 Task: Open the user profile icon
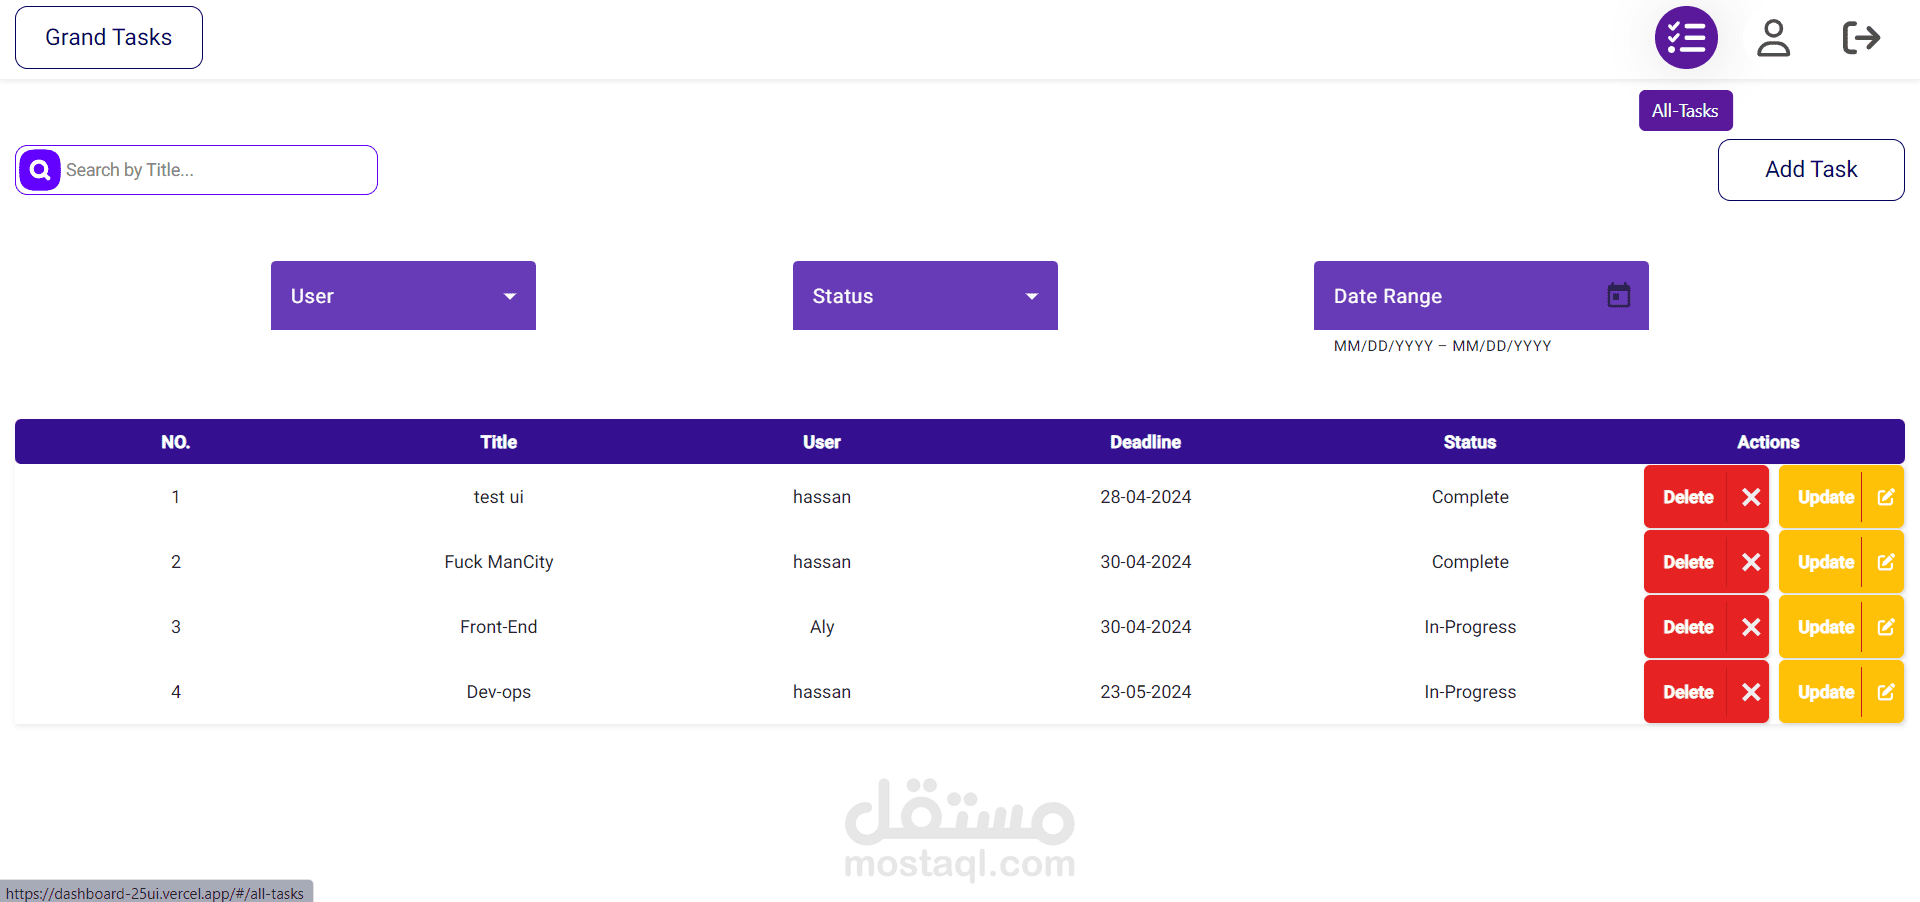tap(1774, 38)
